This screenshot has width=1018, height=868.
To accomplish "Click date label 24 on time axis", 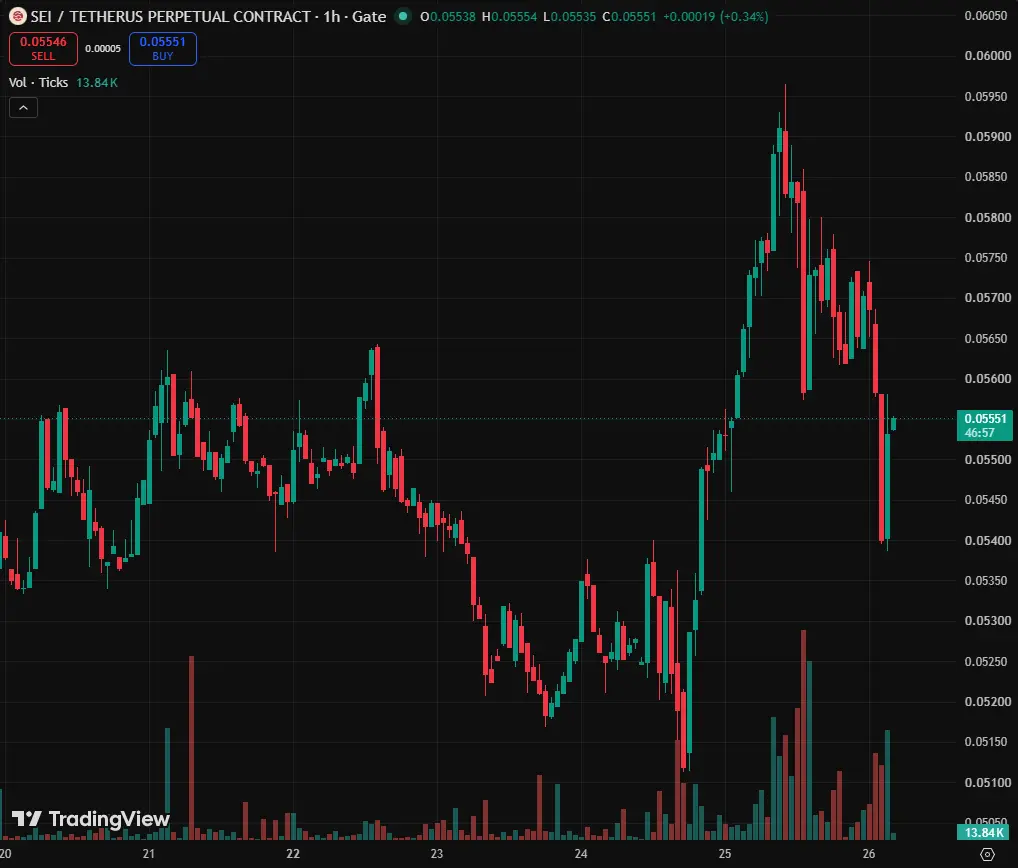I will click(x=581, y=854).
